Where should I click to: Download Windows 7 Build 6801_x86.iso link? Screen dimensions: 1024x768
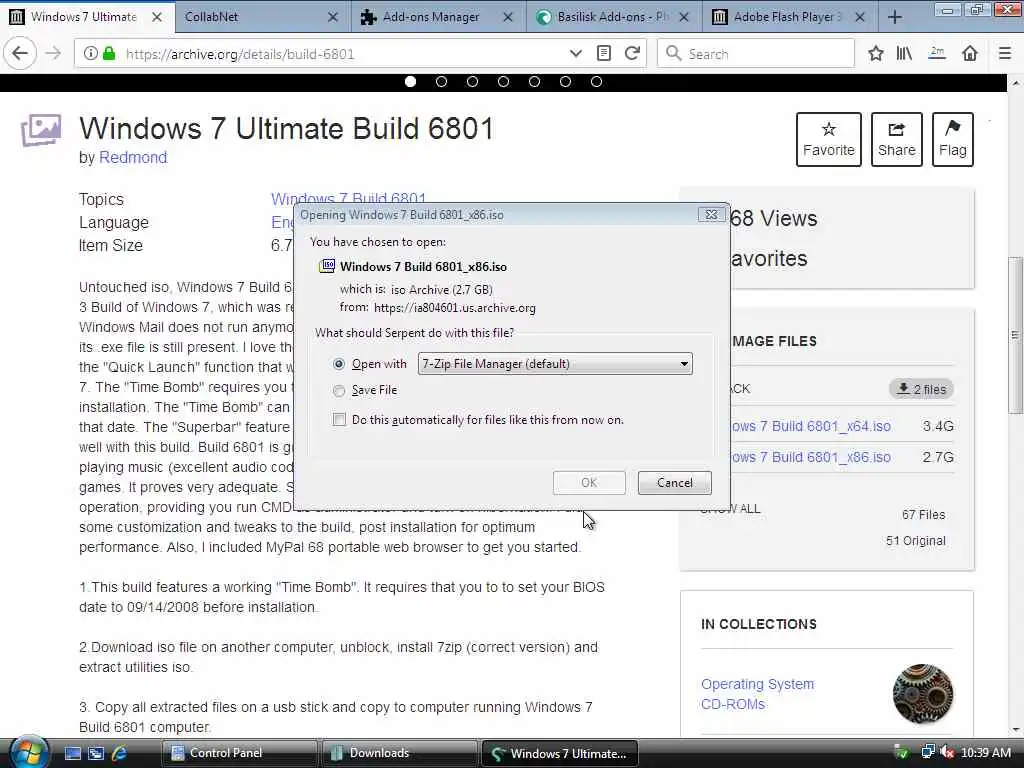point(811,457)
